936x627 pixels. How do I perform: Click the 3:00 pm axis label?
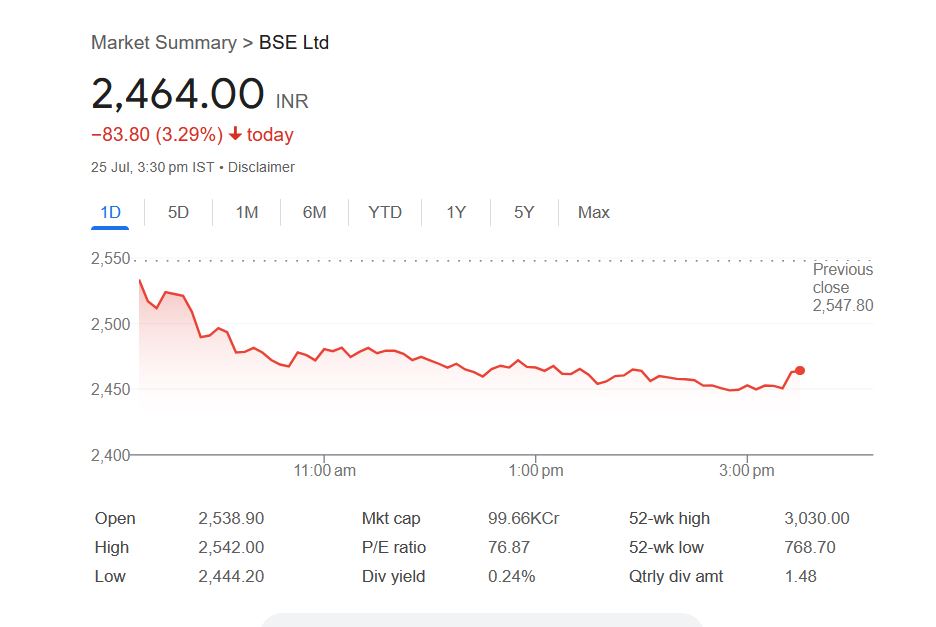click(748, 470)
